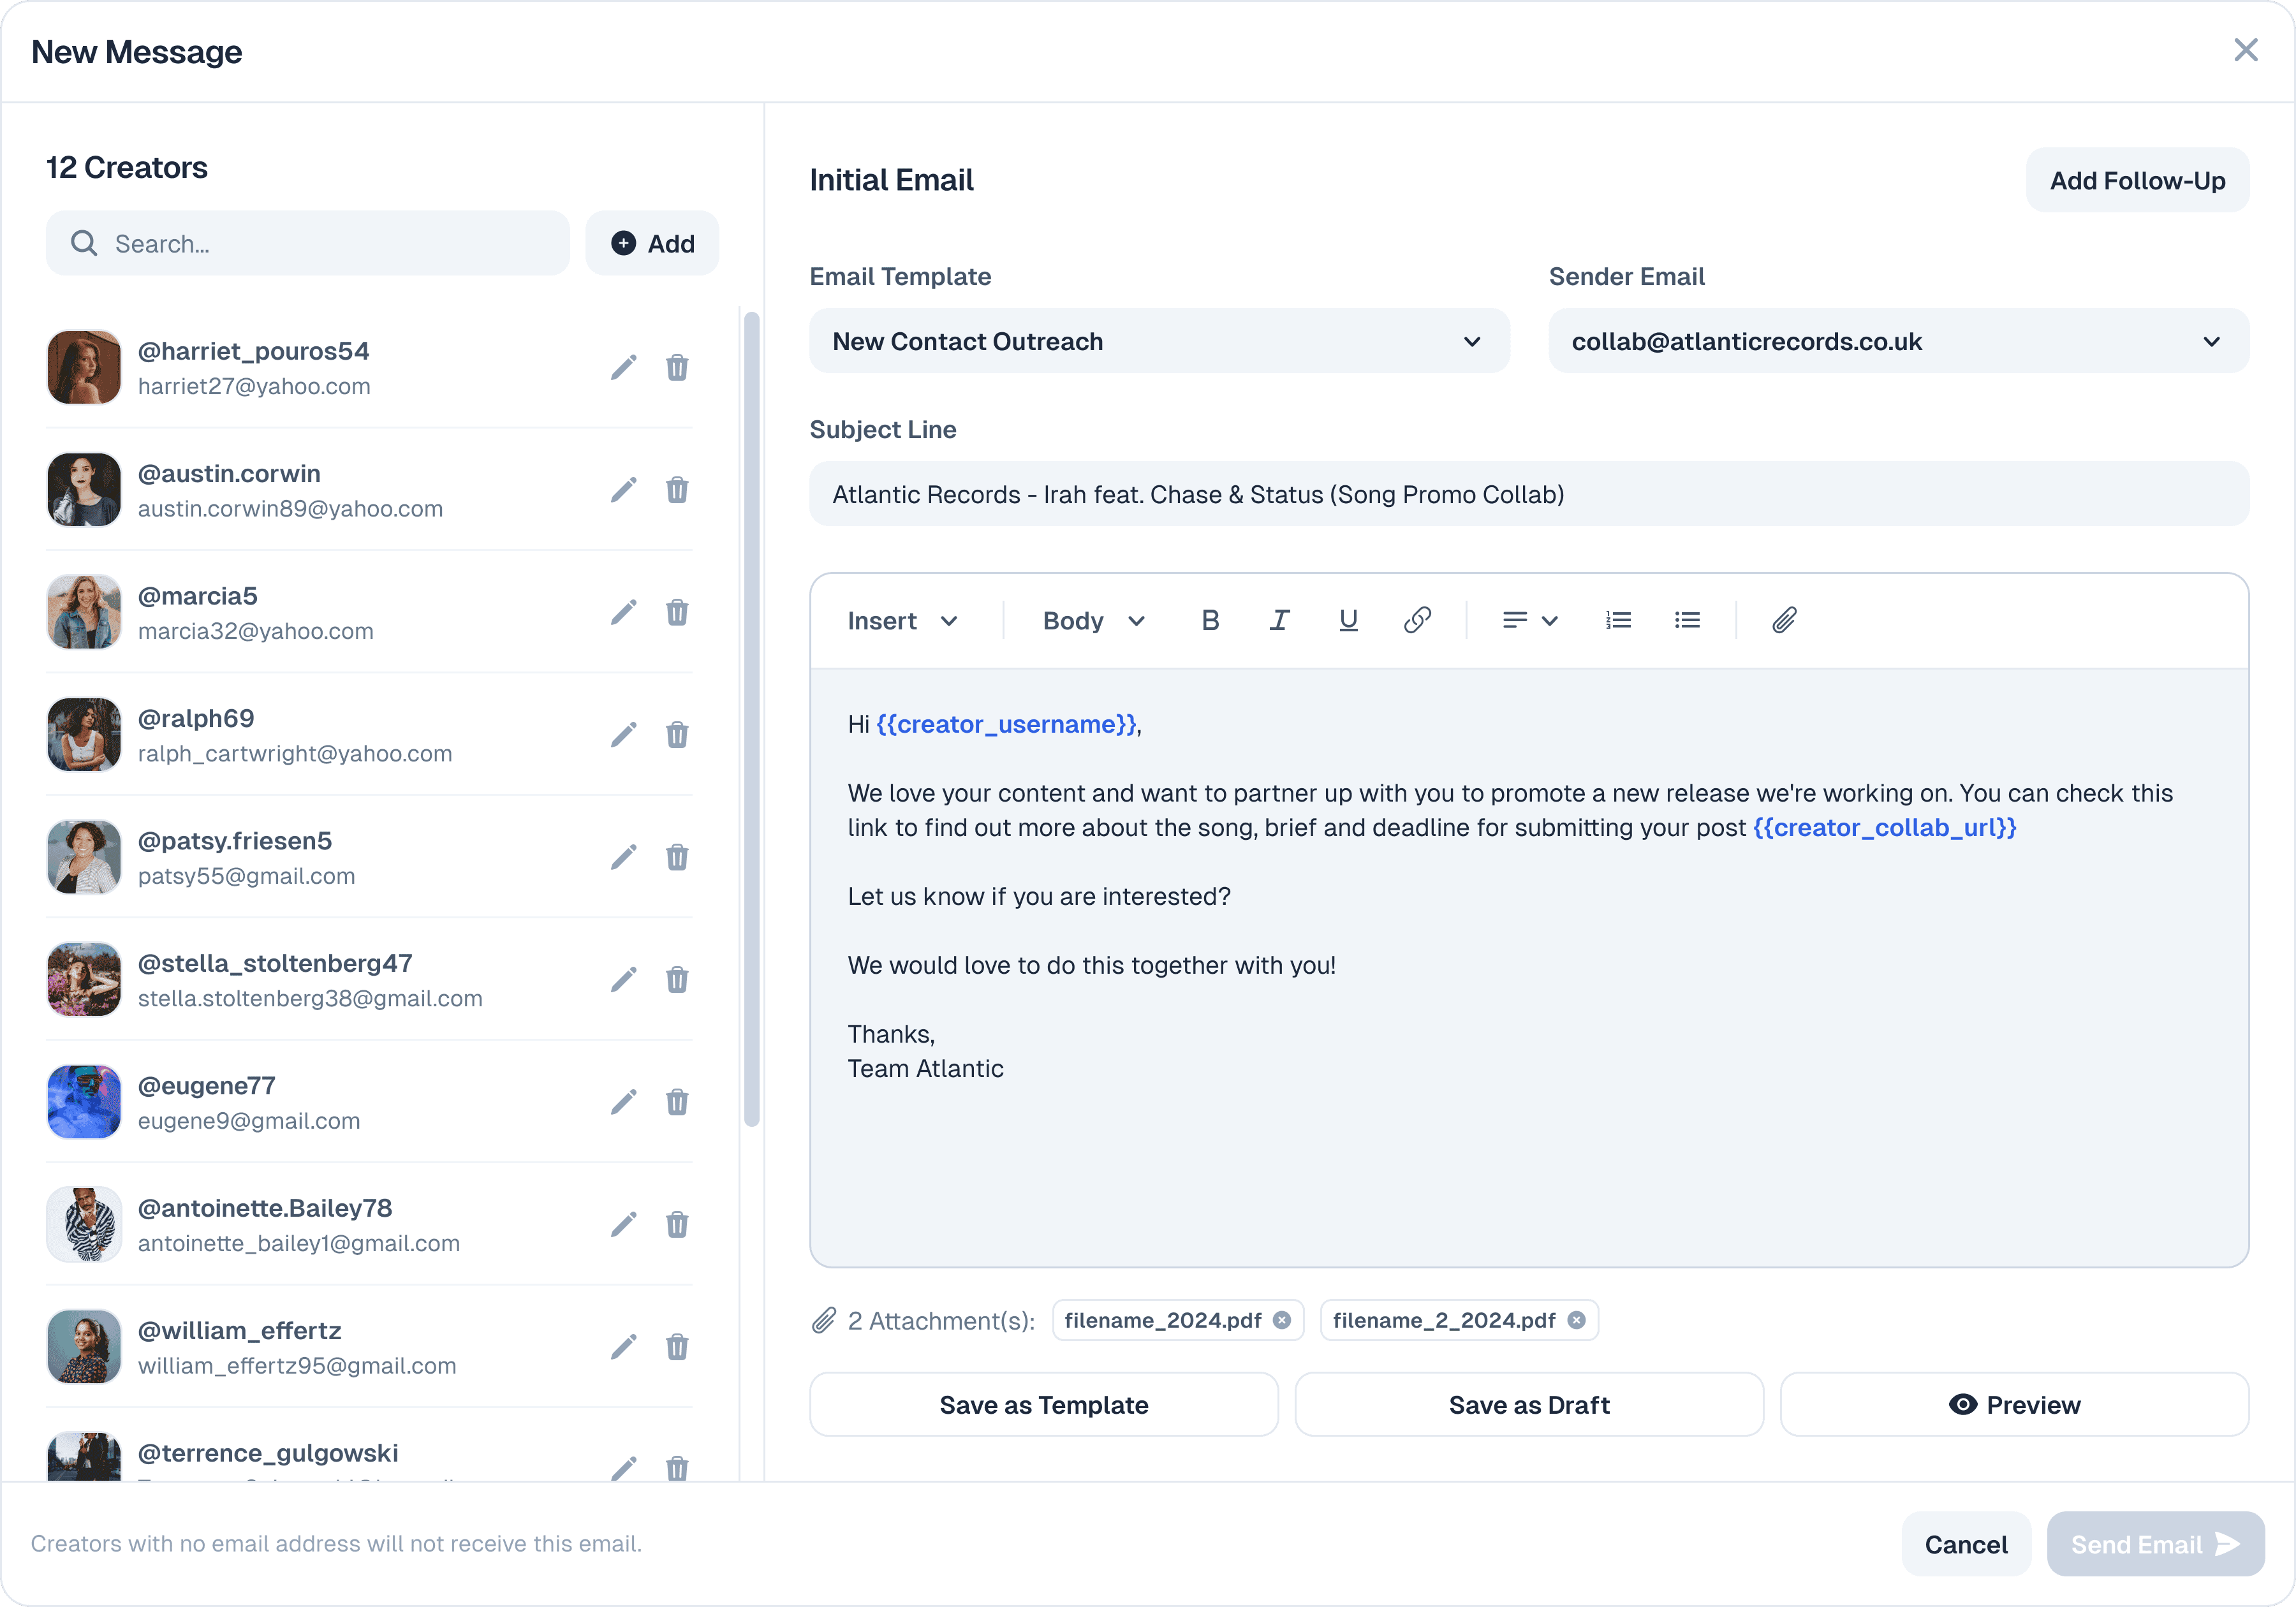The width and height of the screenshot is (2296, 1607).
Task: Click the paperclip attach icon in toolbar
Action: [1784, 620]
